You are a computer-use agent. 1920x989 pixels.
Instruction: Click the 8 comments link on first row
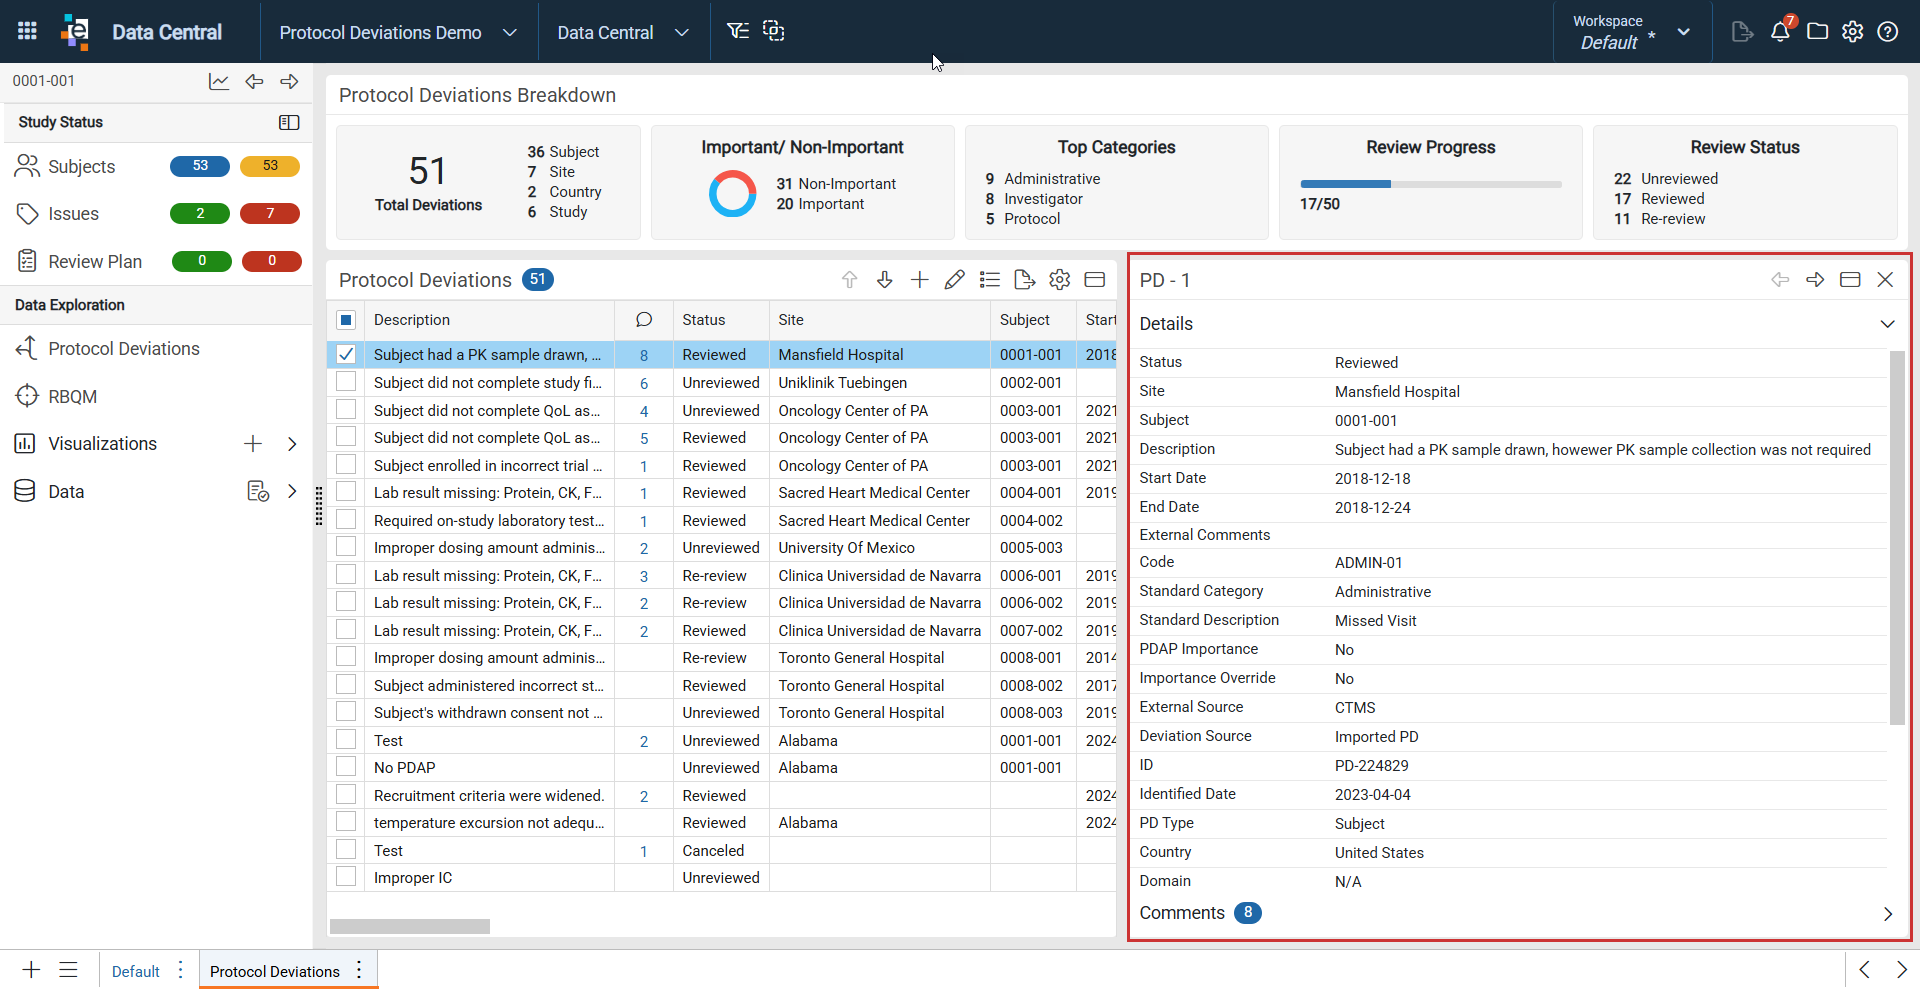tap(644, 355)
